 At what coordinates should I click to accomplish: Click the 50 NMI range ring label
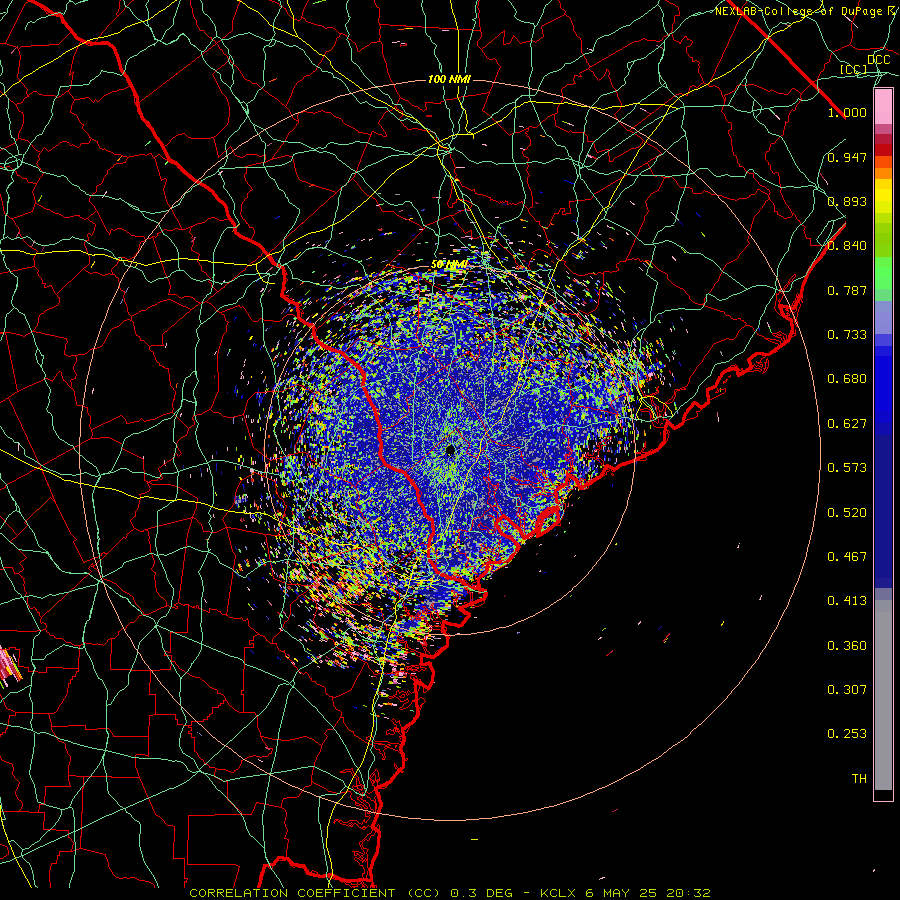tap(449, 265)
